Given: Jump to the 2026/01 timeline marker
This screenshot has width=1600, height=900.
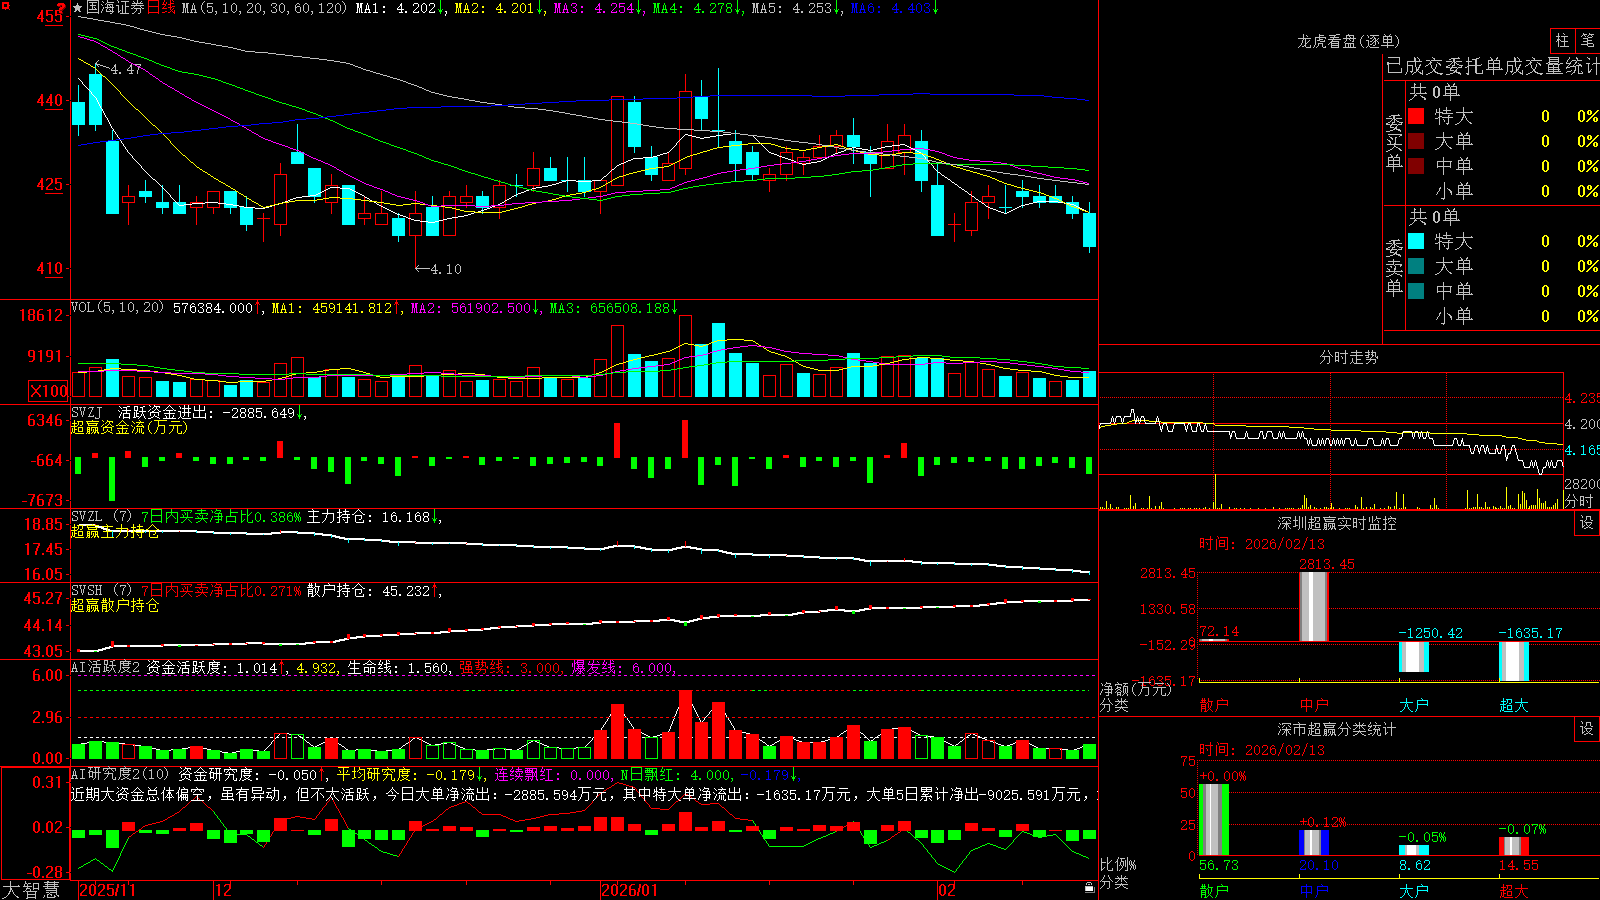Looking at the screenshot, I should 629,890.
